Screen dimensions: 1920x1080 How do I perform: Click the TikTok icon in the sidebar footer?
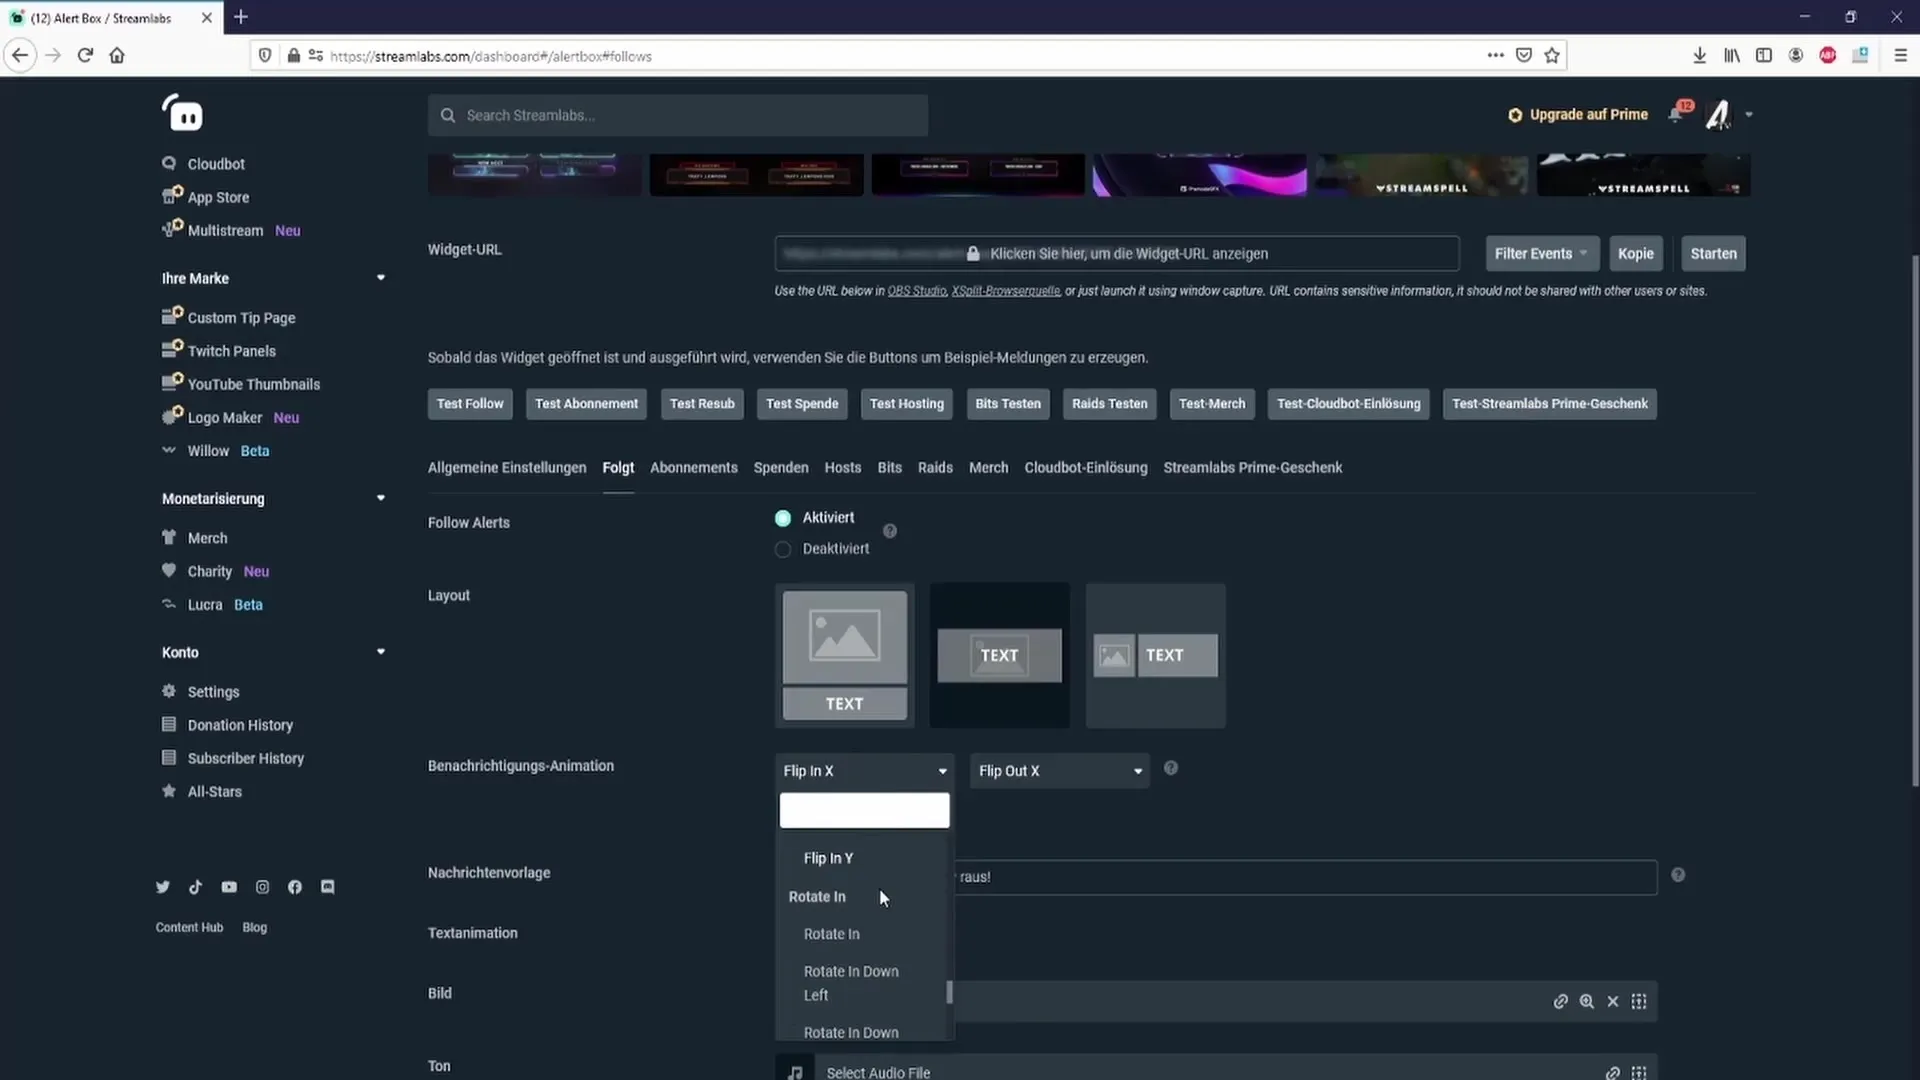pyautogui.click(x=195, y=887)
